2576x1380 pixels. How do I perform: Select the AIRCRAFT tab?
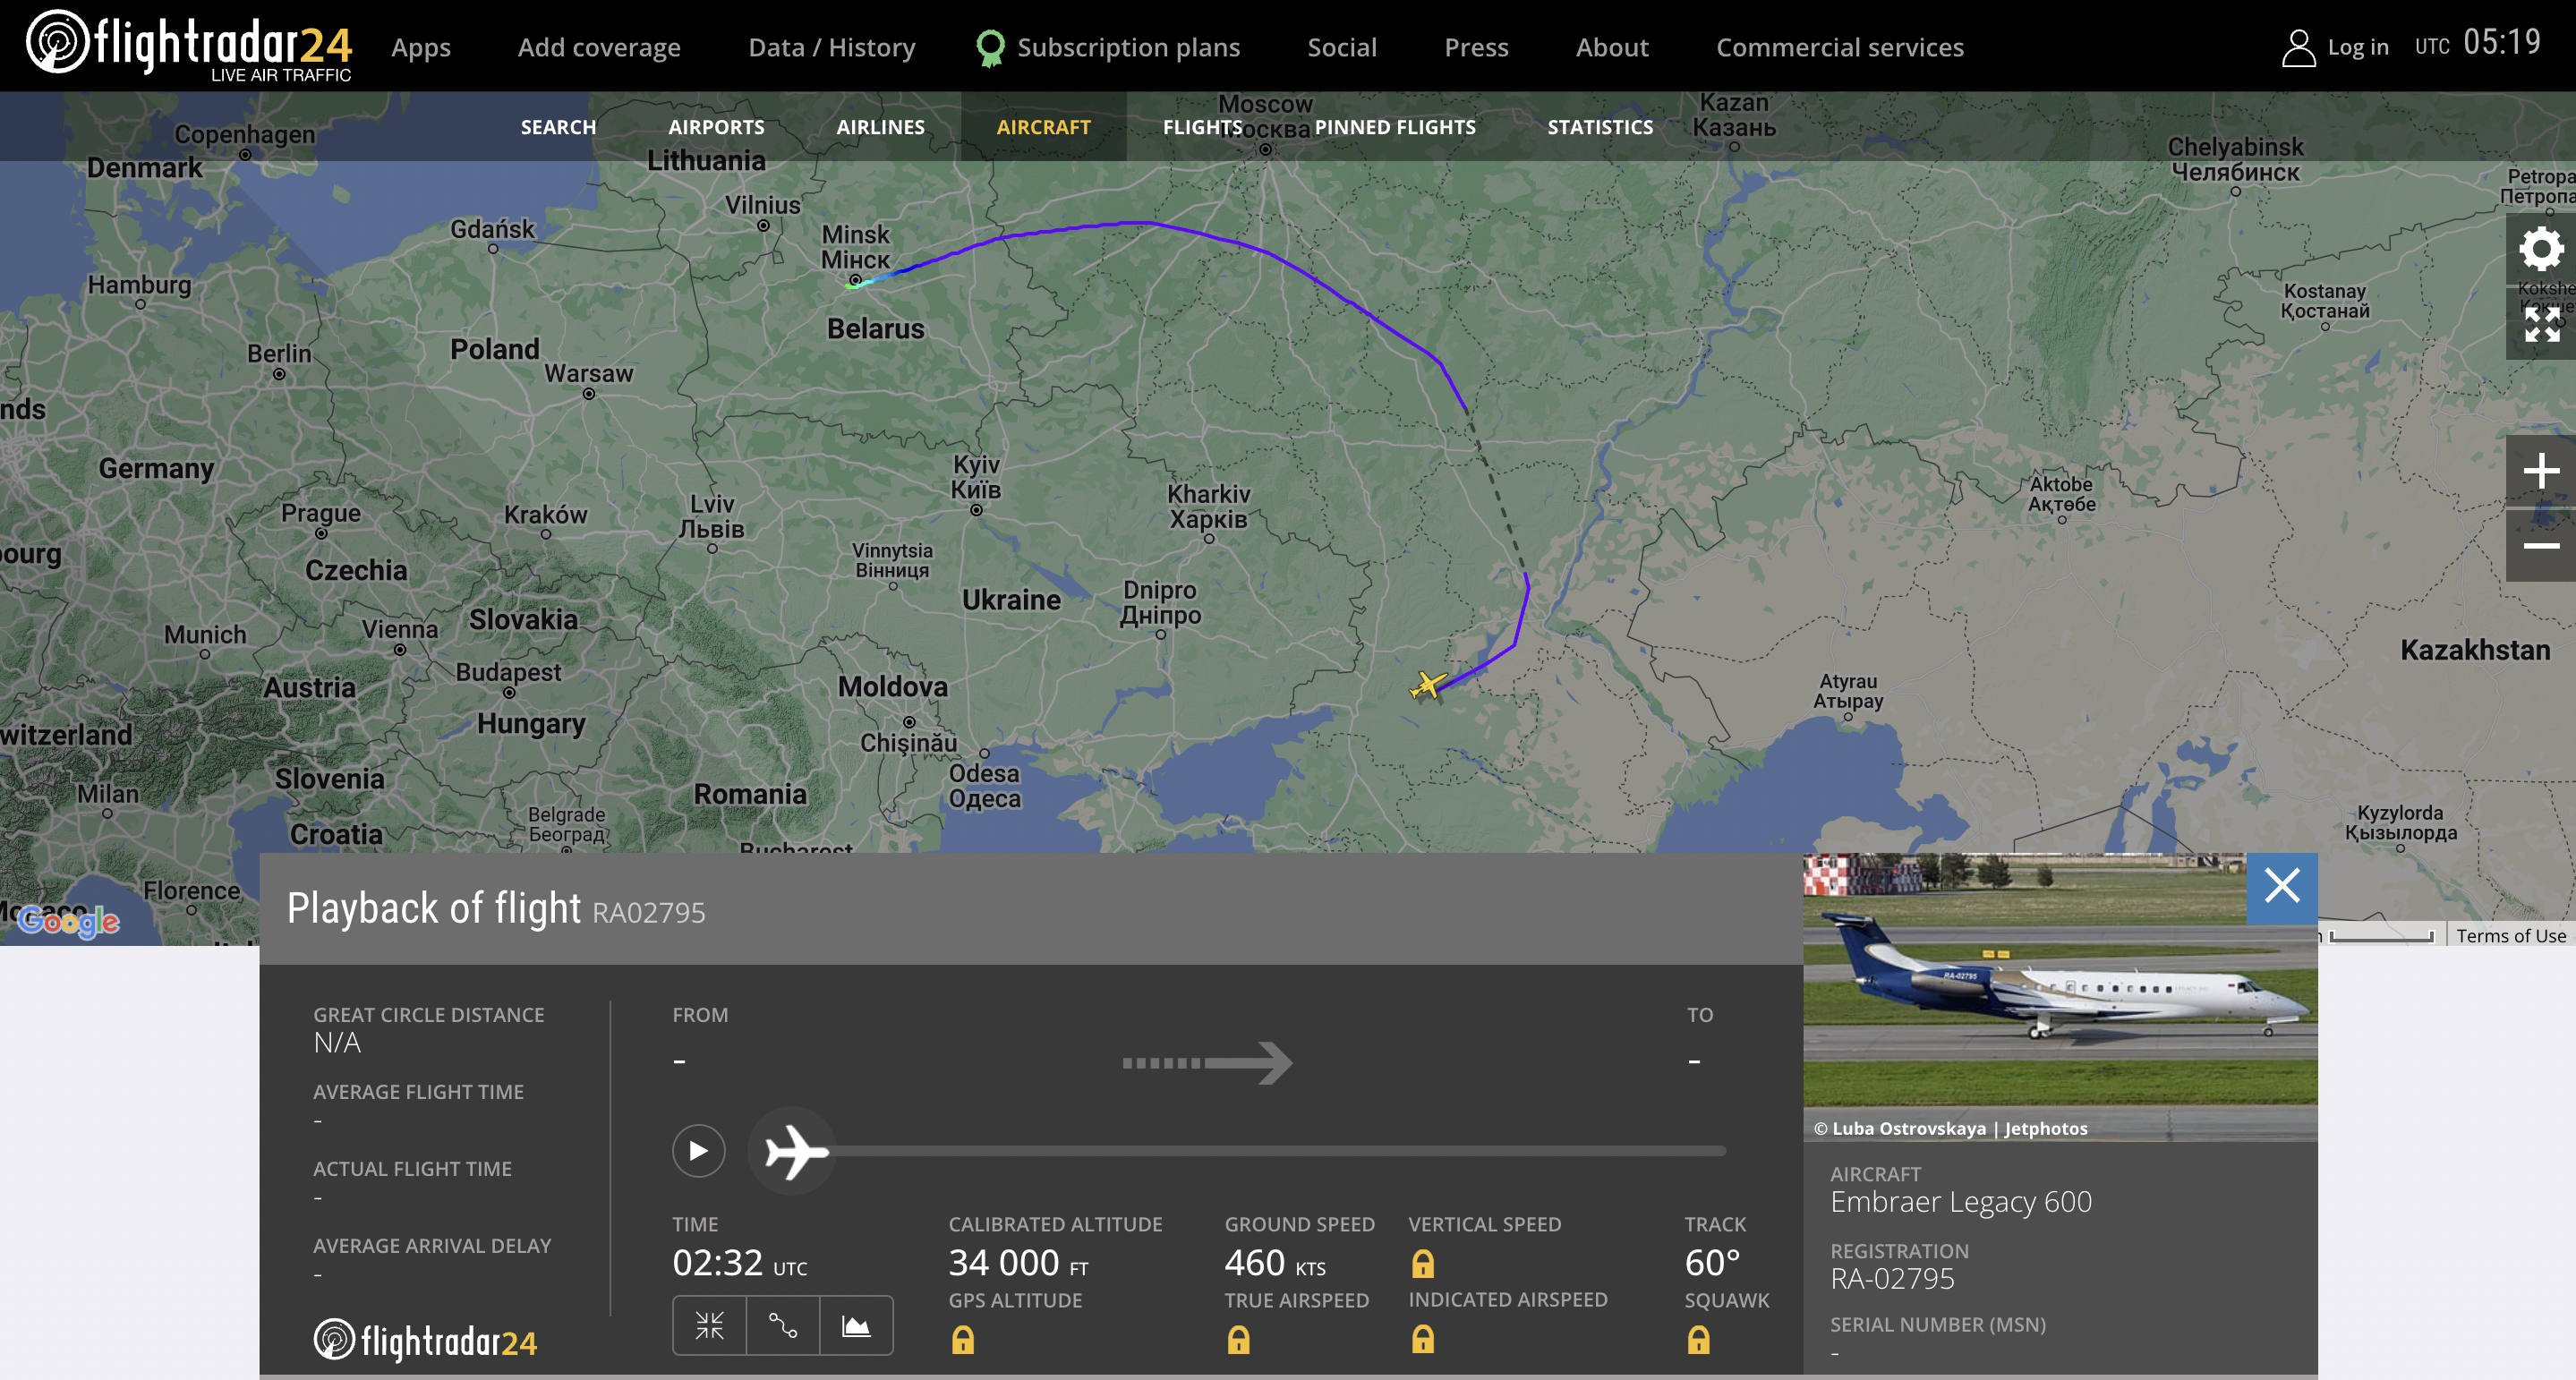(x=1043, y=127)
